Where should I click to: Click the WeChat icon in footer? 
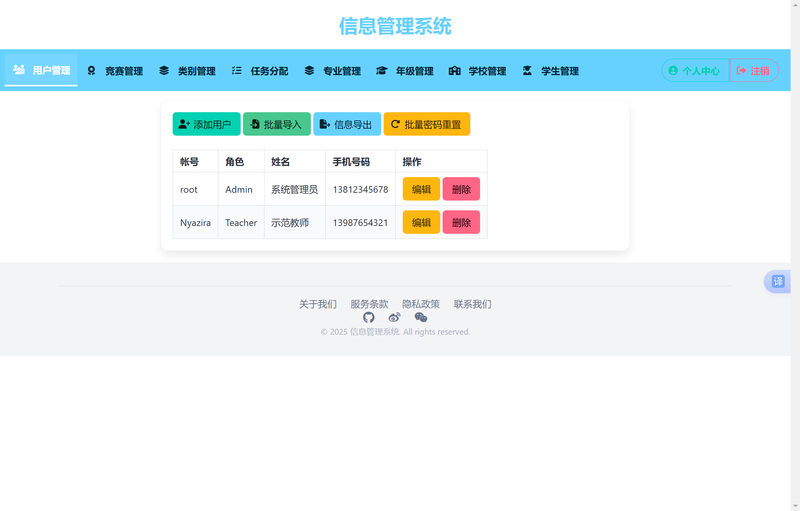(421, 318)
